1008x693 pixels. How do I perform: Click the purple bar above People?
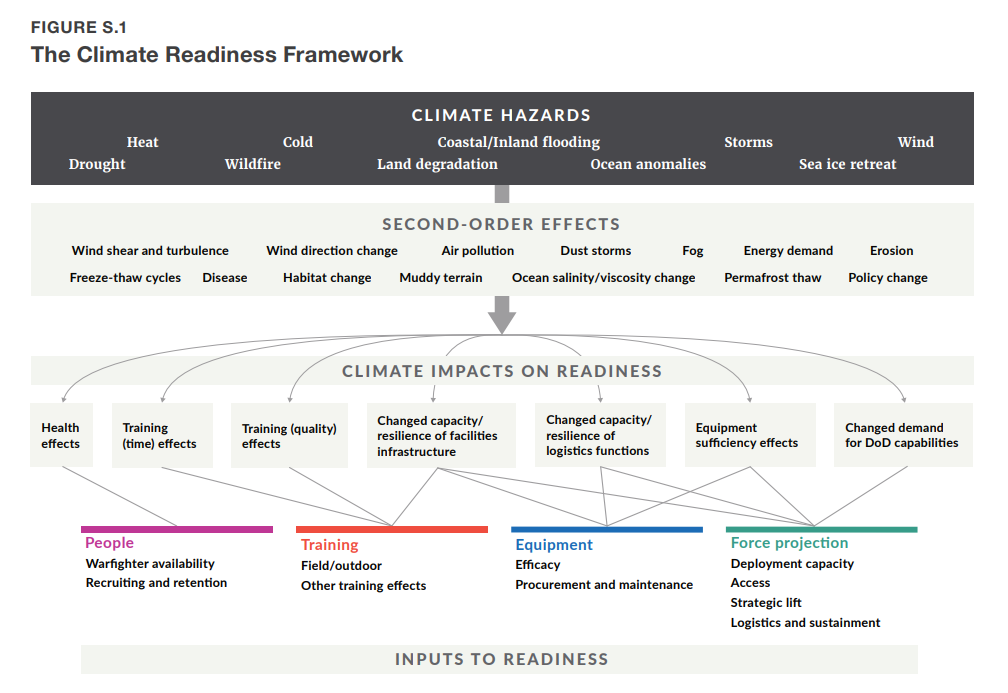(x=177, y=530)
